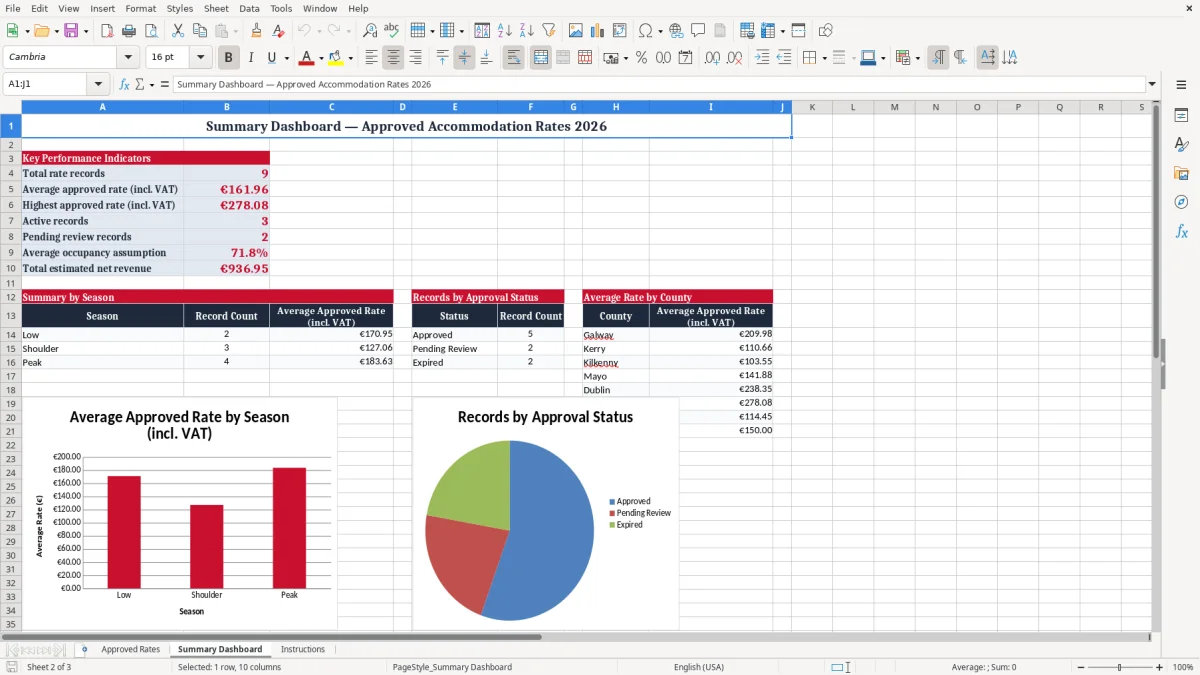This screenshot has width=1200, height=675.
Task: Open the Data menu
Action: (249, 8)
